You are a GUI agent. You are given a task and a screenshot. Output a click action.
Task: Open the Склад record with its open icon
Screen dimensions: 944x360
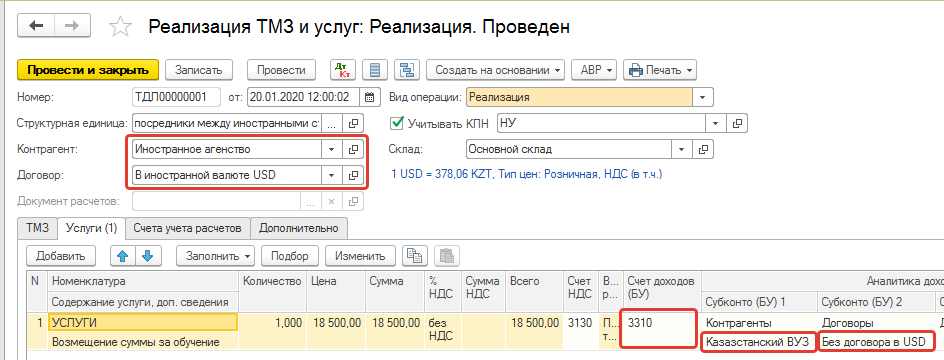pyautogui.click(x=703, y=149)
